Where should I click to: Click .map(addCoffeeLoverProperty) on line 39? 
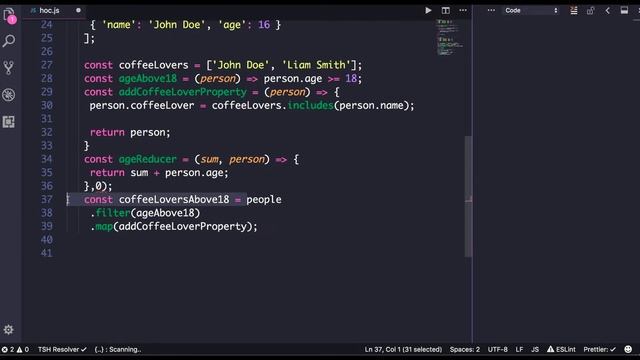pos(171,227)
